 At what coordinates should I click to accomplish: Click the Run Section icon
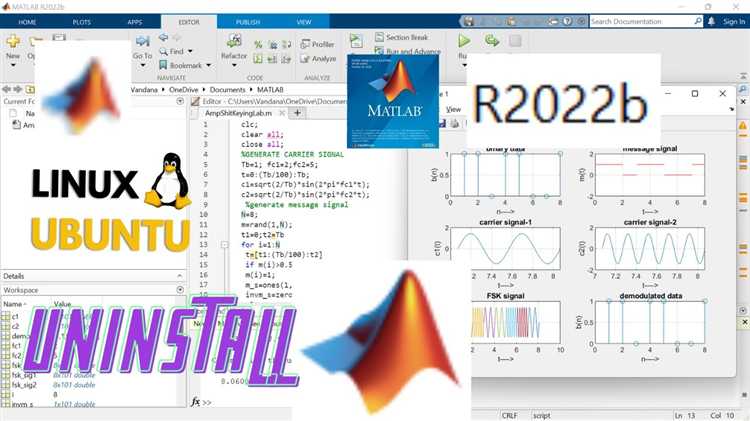(355, 41)
